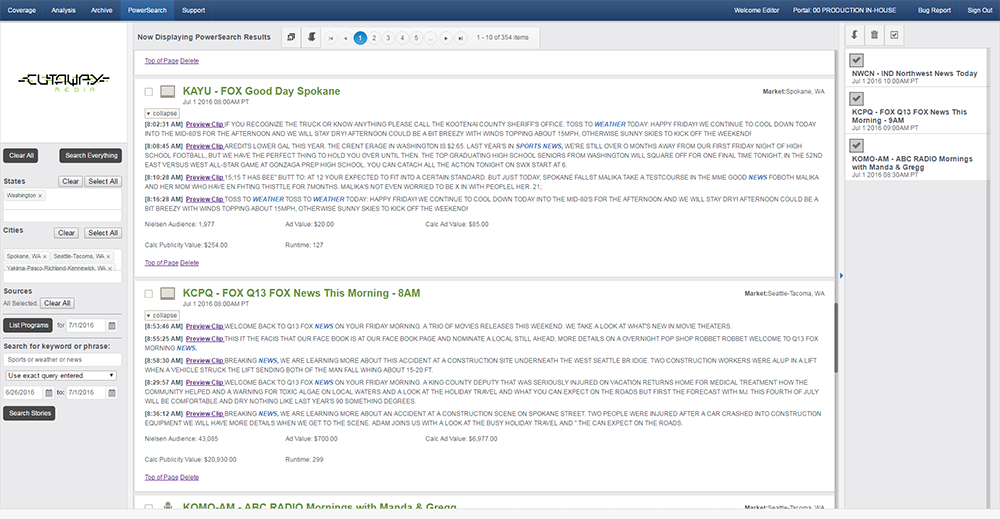Preview the 8:36:12 AM KCPQ clip
Screen dimensions: 1000x519
click(205, 413)
